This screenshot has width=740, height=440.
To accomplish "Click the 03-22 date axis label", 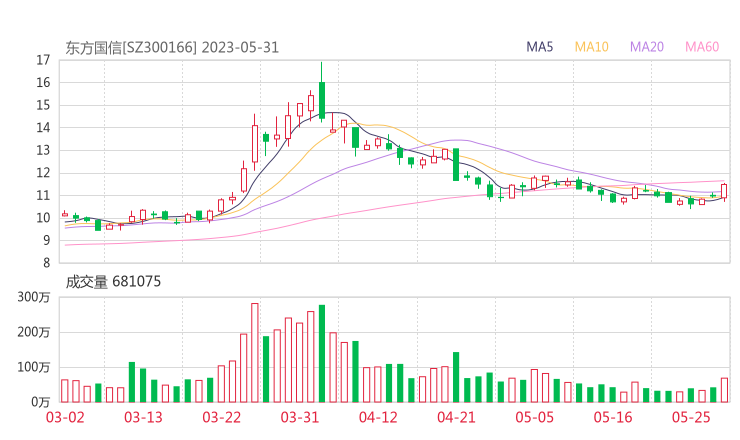I will [221, 417].
